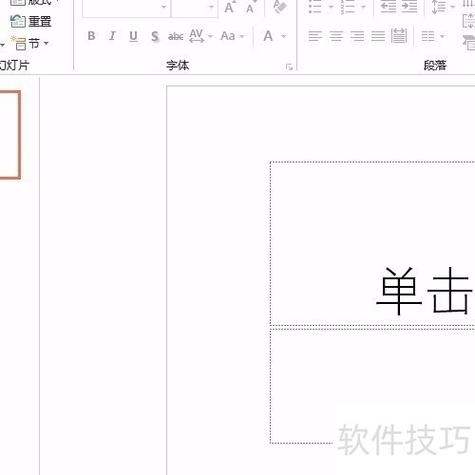Justify text in paragraph group

[378, 36]
